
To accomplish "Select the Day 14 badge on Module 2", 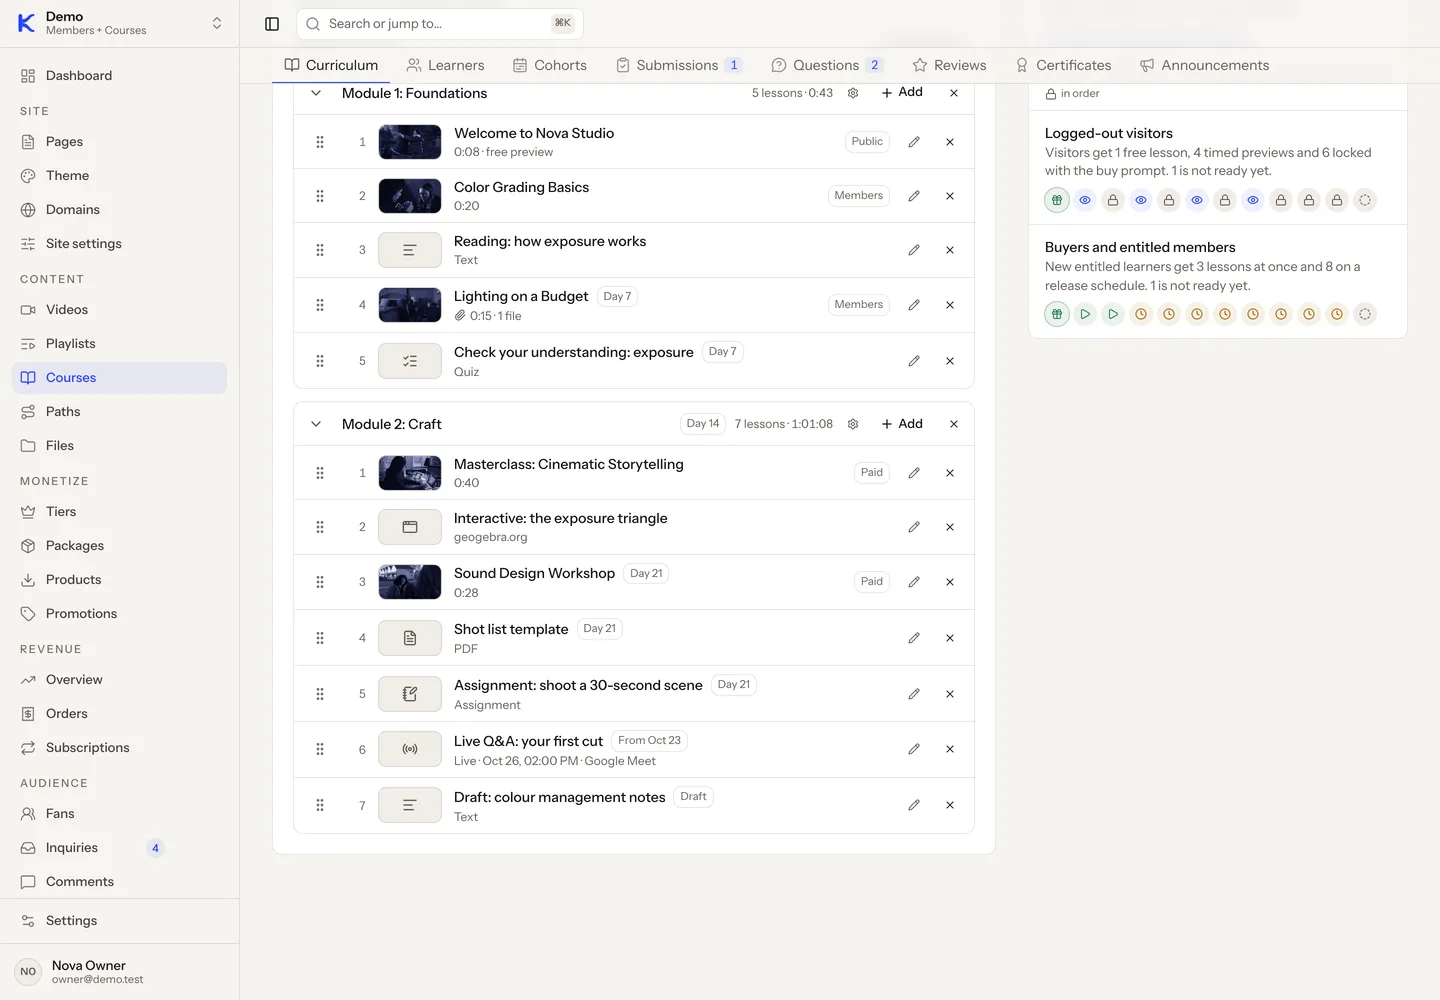I will pyautogui.click(x=703, y=424).
